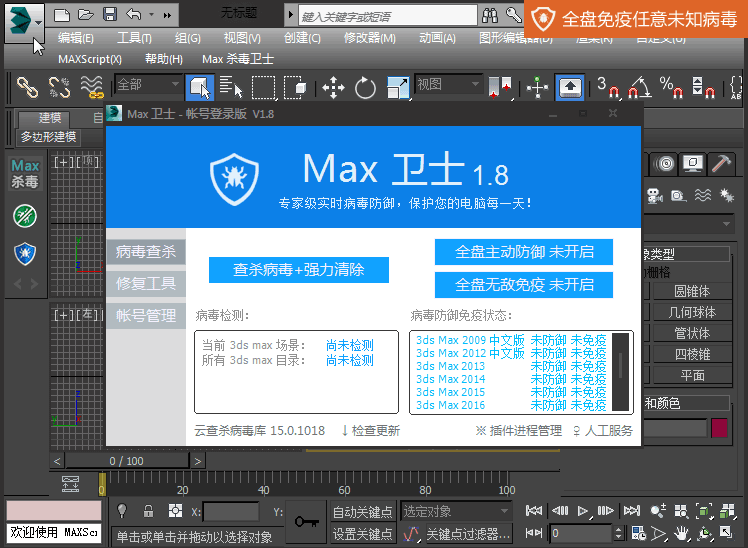Toggle the Angle Snap icon

tap(640, 88)
